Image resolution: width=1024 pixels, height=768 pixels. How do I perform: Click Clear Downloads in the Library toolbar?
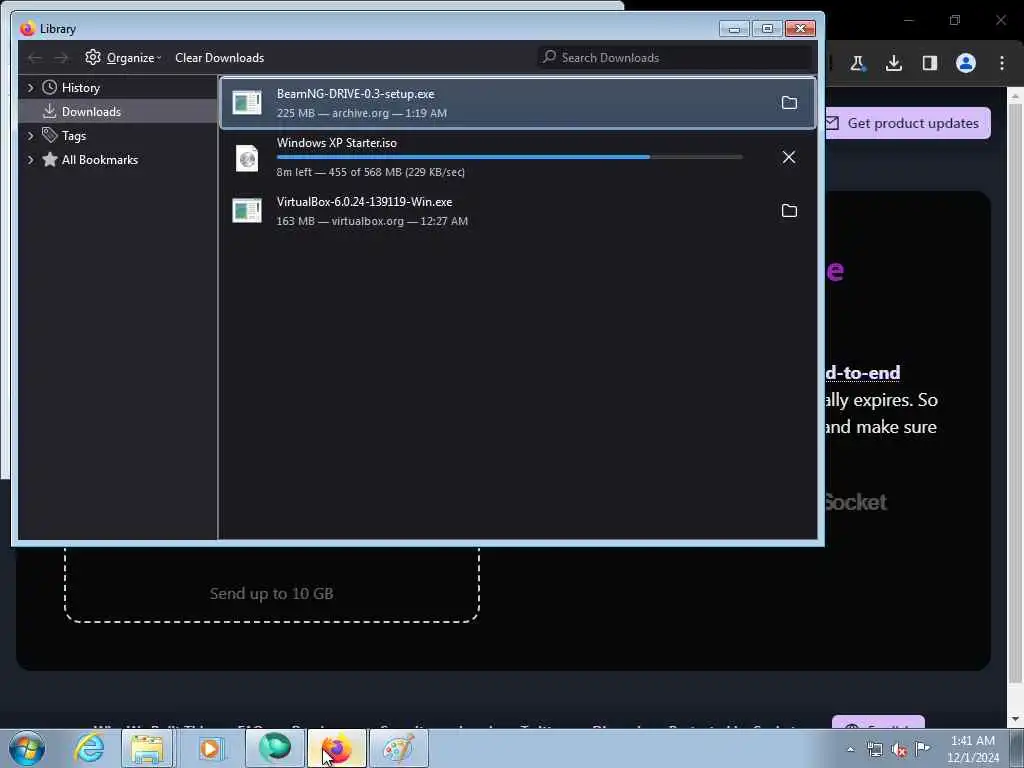(219, 57)
